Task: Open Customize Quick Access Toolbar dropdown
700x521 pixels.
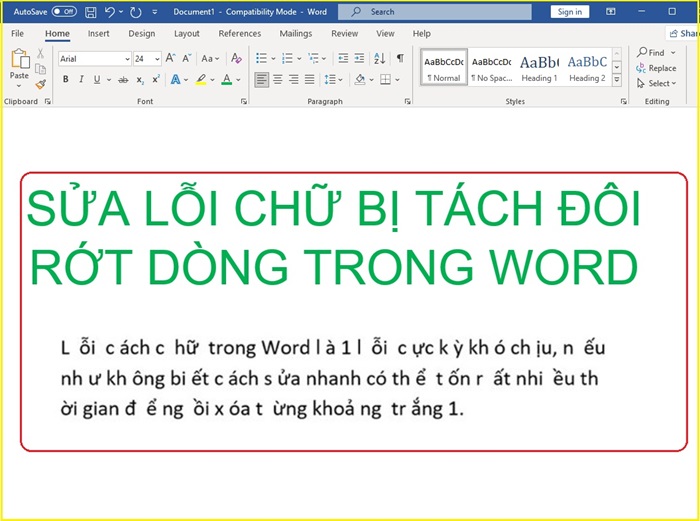Action: [x=154, y=12]
